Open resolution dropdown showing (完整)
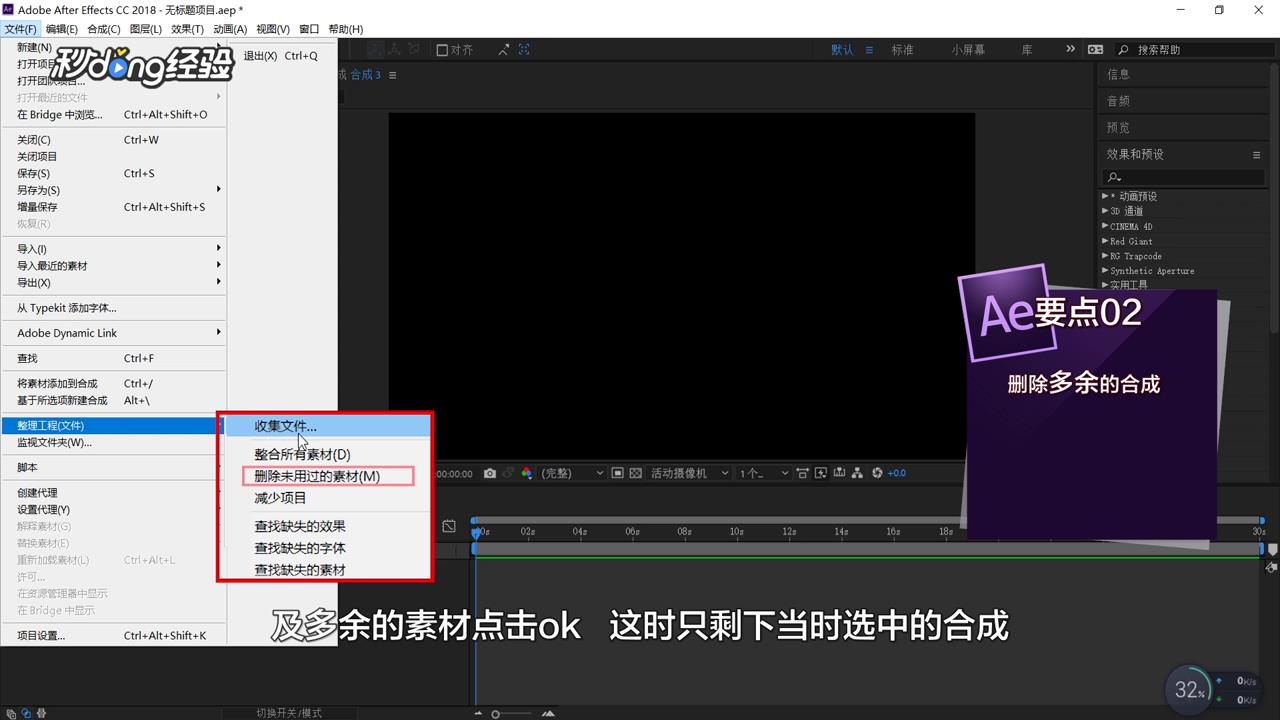This screenshot has height=720, width=1280. 572,473
